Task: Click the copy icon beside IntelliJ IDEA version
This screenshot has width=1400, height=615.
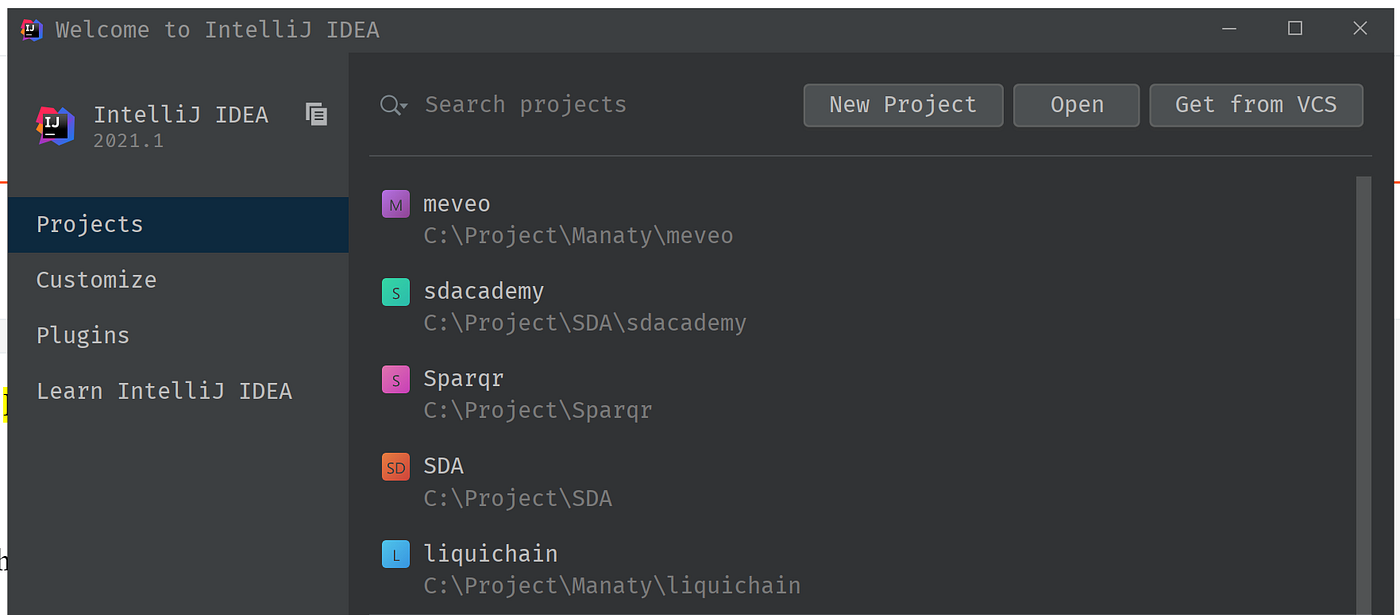Action: 316,115
